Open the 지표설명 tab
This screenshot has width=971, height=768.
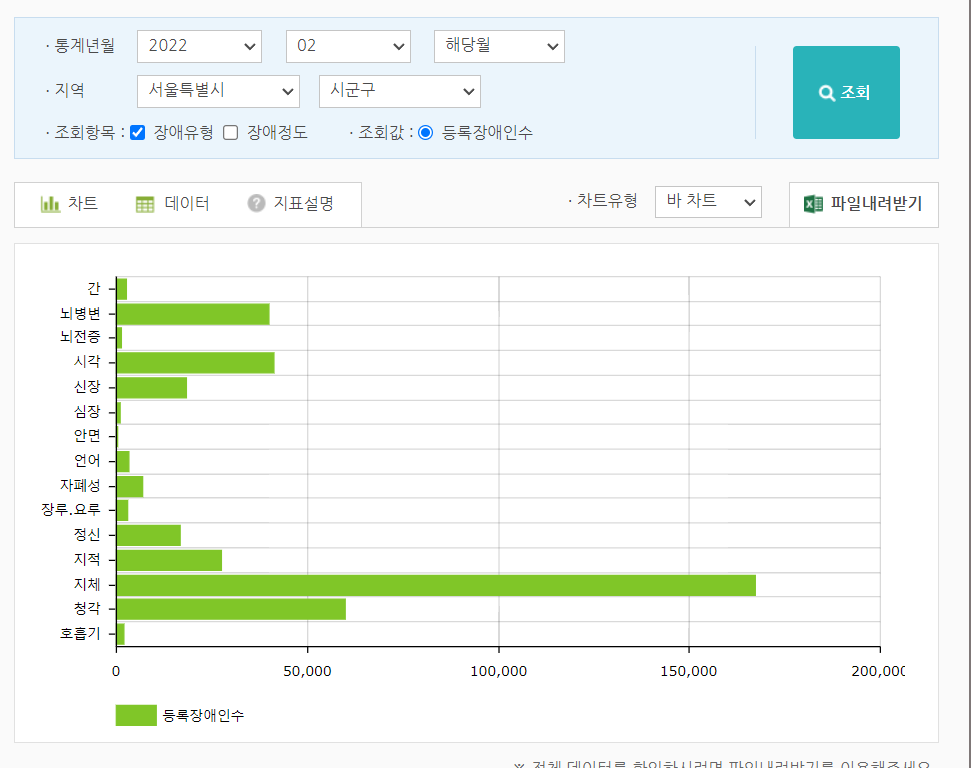[x=291, y=204]
